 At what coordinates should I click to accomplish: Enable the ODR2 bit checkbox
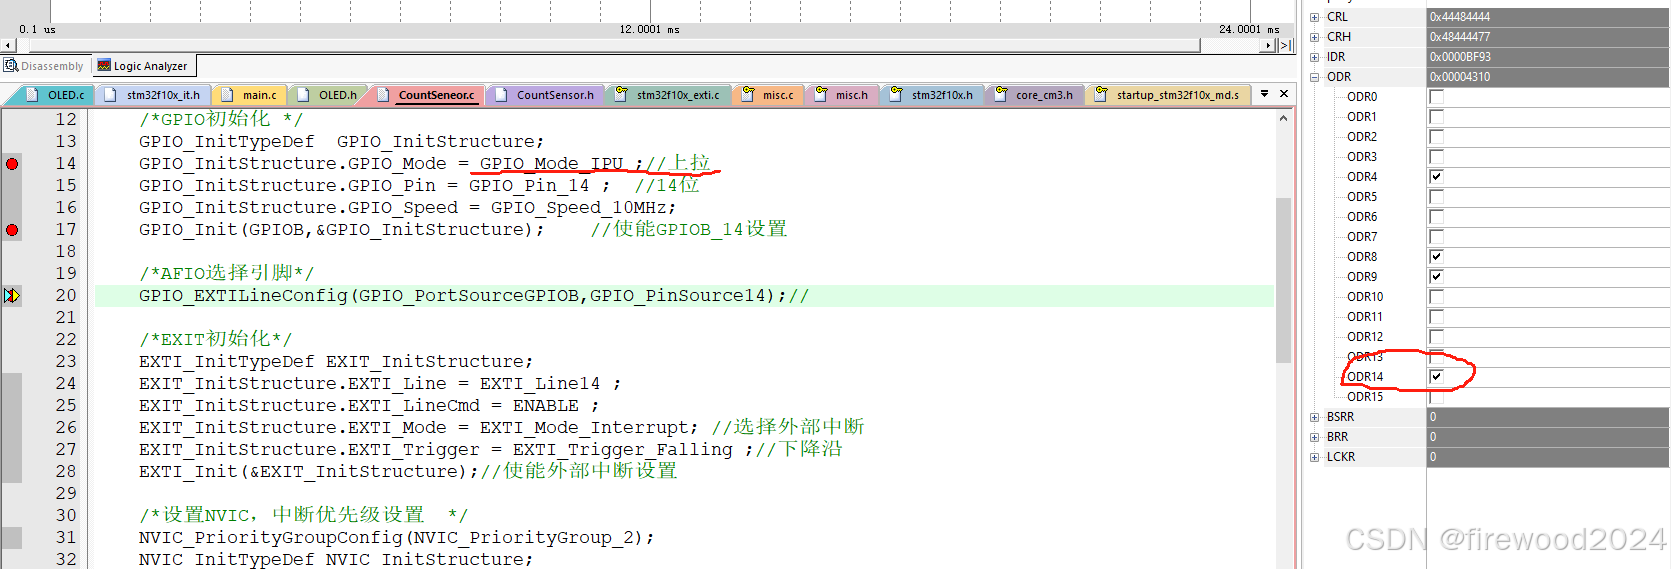pyautogui.click(x=1436, y=137)
